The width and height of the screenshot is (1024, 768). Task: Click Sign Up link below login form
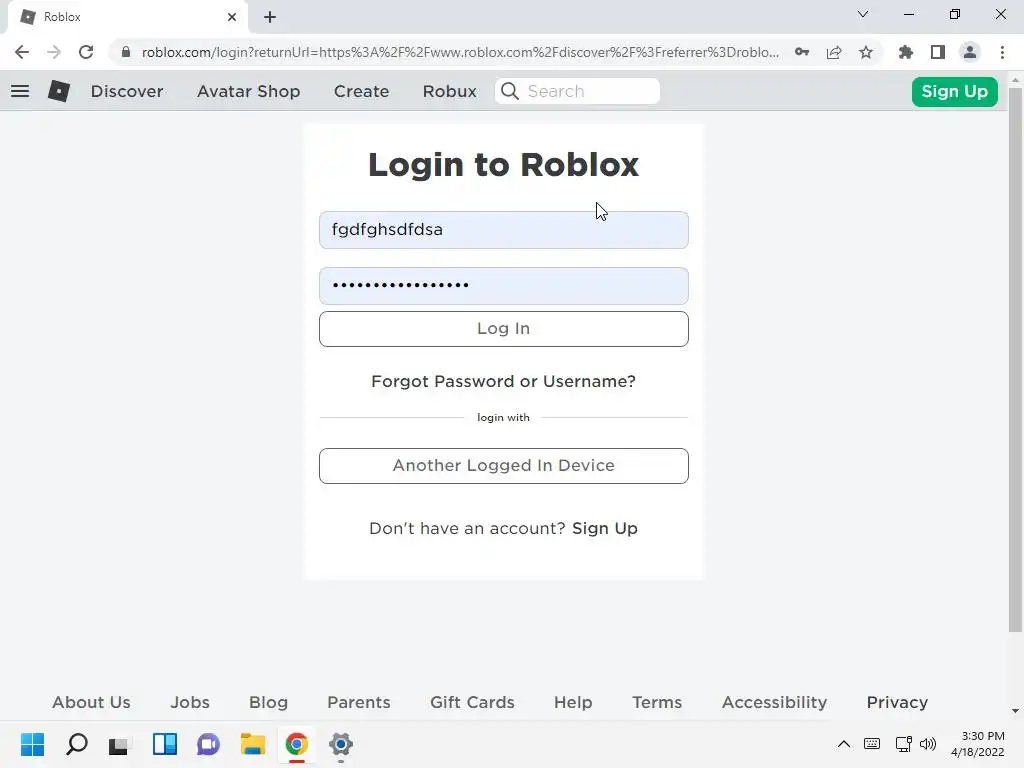point(605,528)
